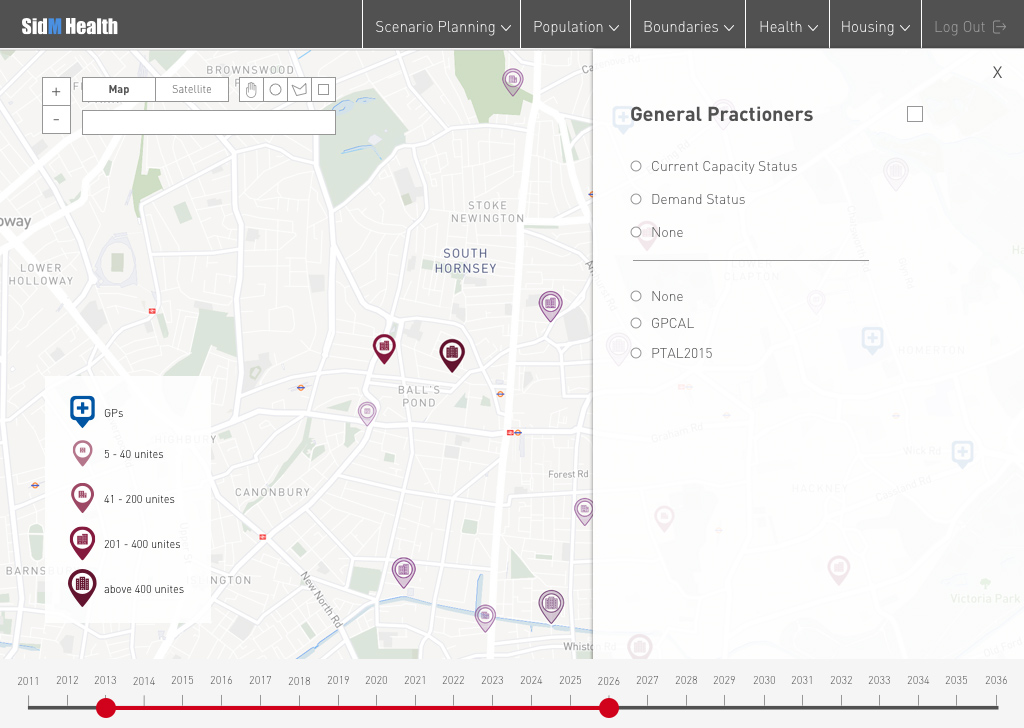The width and height of the screenshot is (1024, 728).
Task: Tick the General Practioners checkbox
Action: click(x=914, y=115)
